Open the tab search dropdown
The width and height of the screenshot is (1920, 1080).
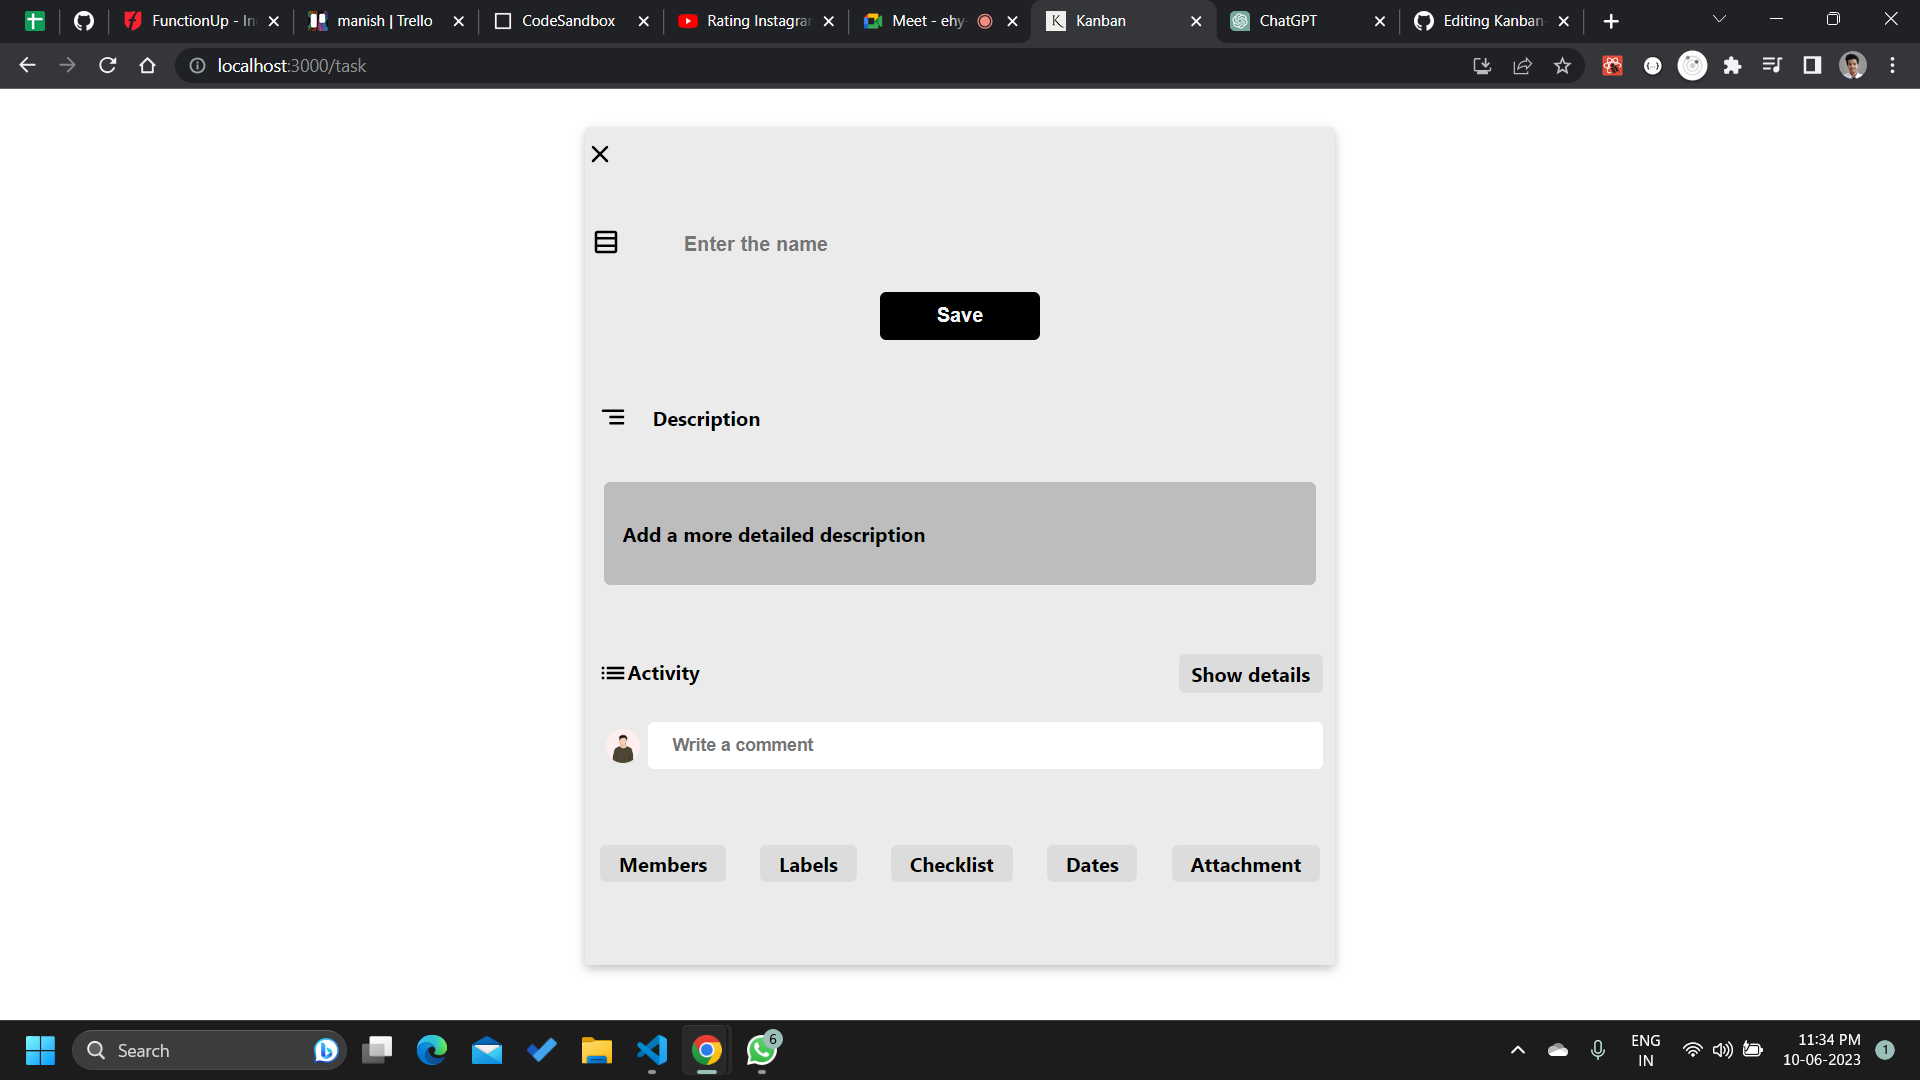[x=1719, y=19]
